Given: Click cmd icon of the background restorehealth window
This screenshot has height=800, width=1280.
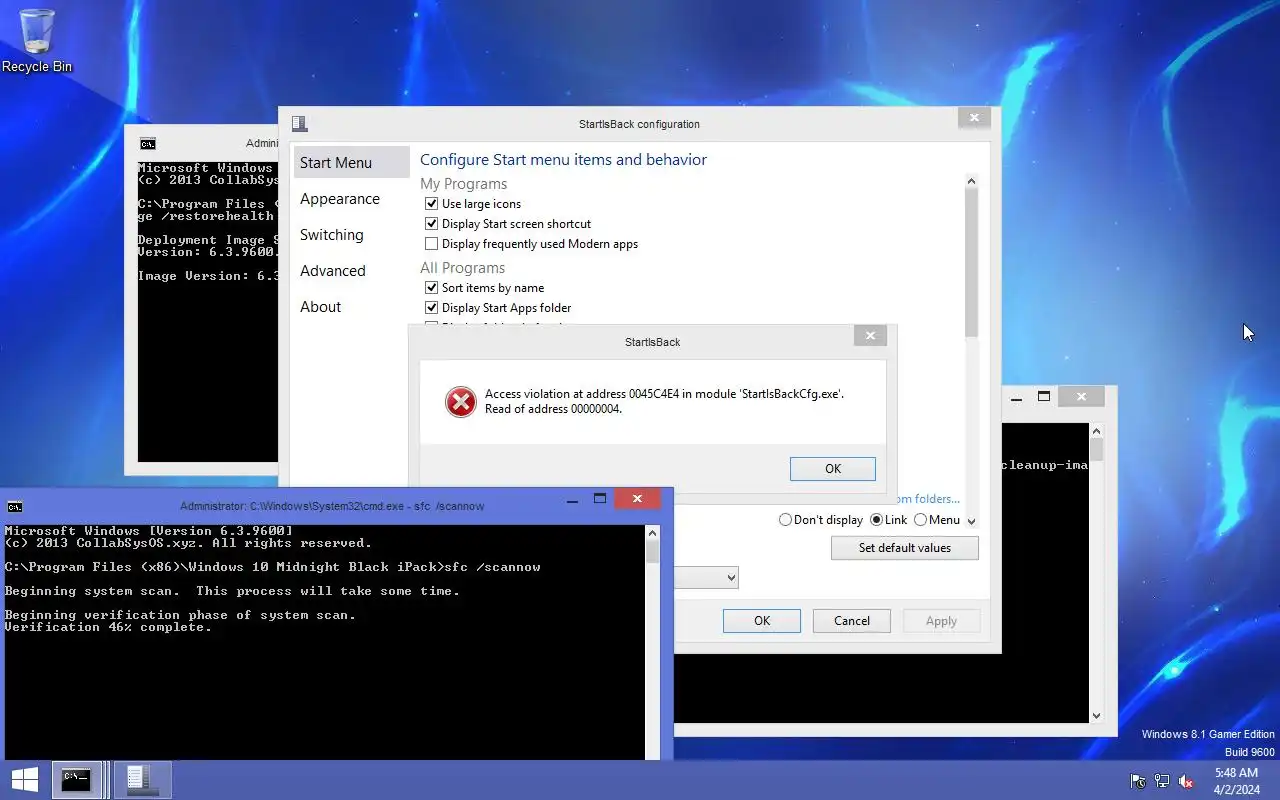Looking at the screenshot, I should pos(148,143).
